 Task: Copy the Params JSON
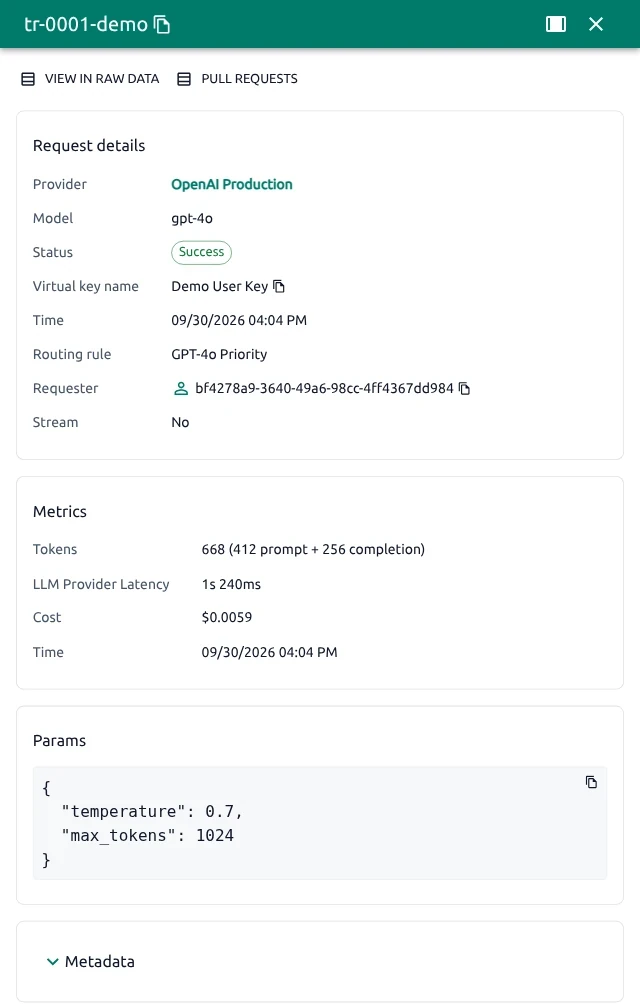(591, 782)
